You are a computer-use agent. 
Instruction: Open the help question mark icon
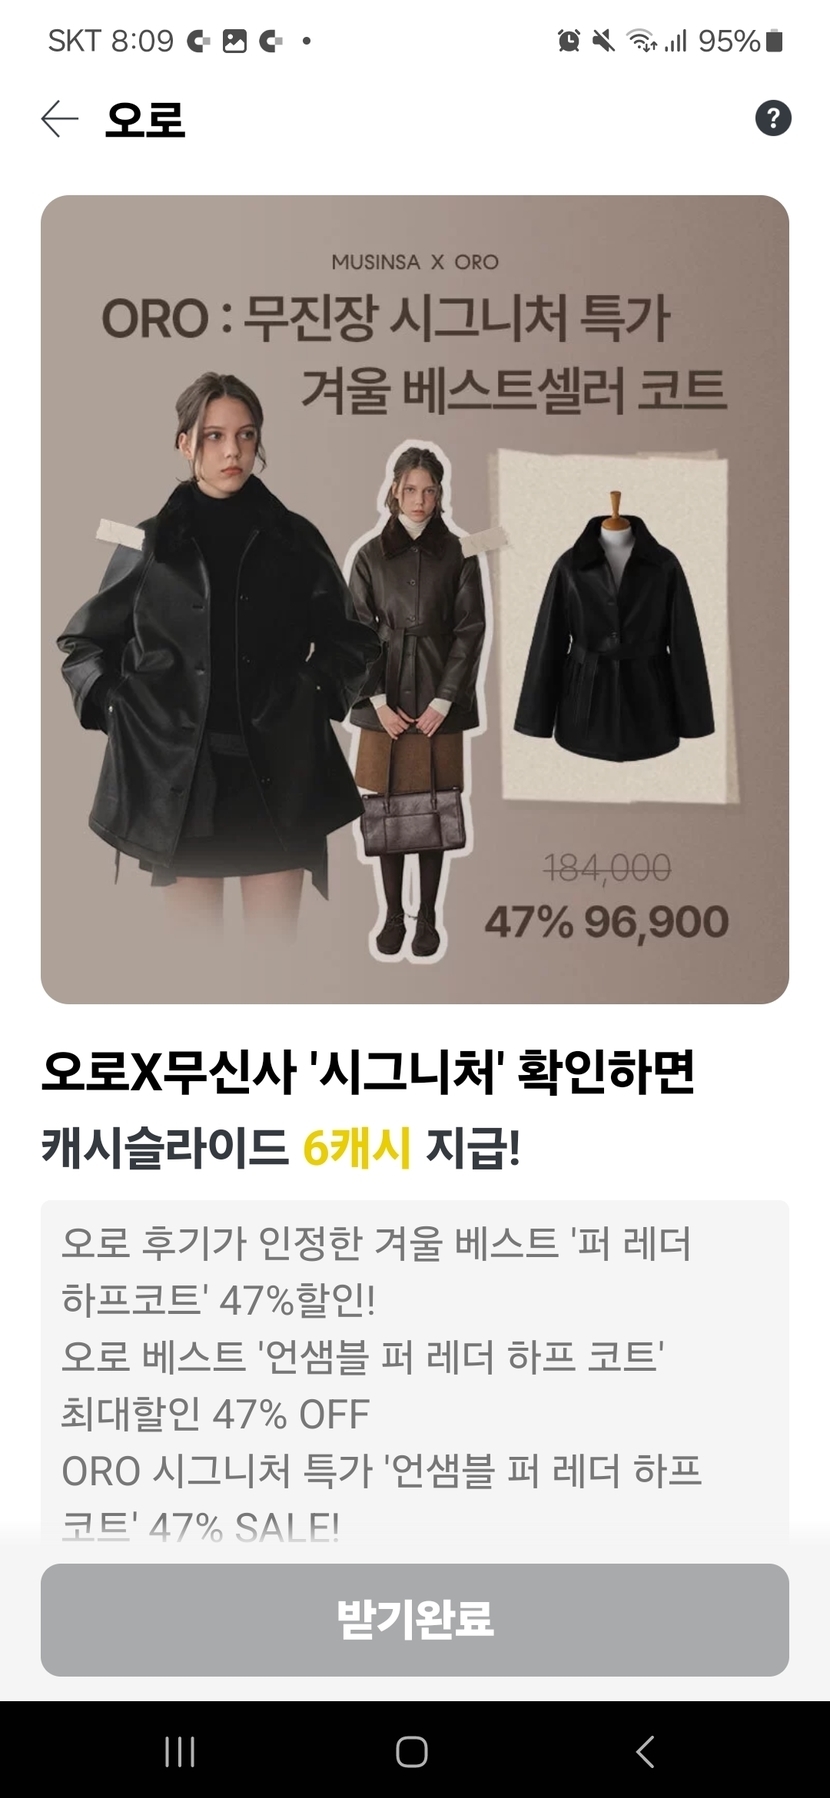(773, 118)
